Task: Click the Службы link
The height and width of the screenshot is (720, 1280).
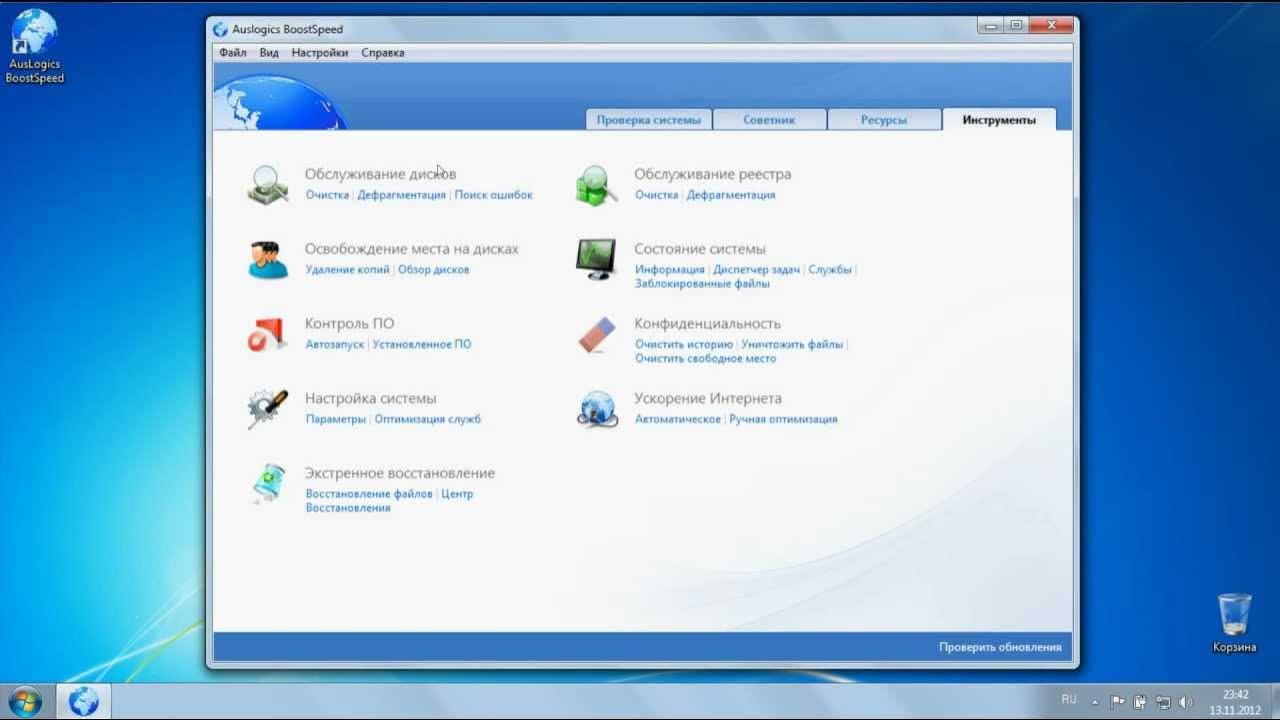Action: (x=830, y=270)
